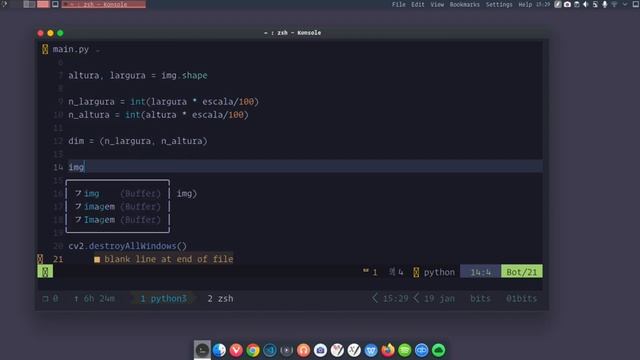Click the pen notes tray icon
Screen dimensions: 640x360
click(558, 4)
